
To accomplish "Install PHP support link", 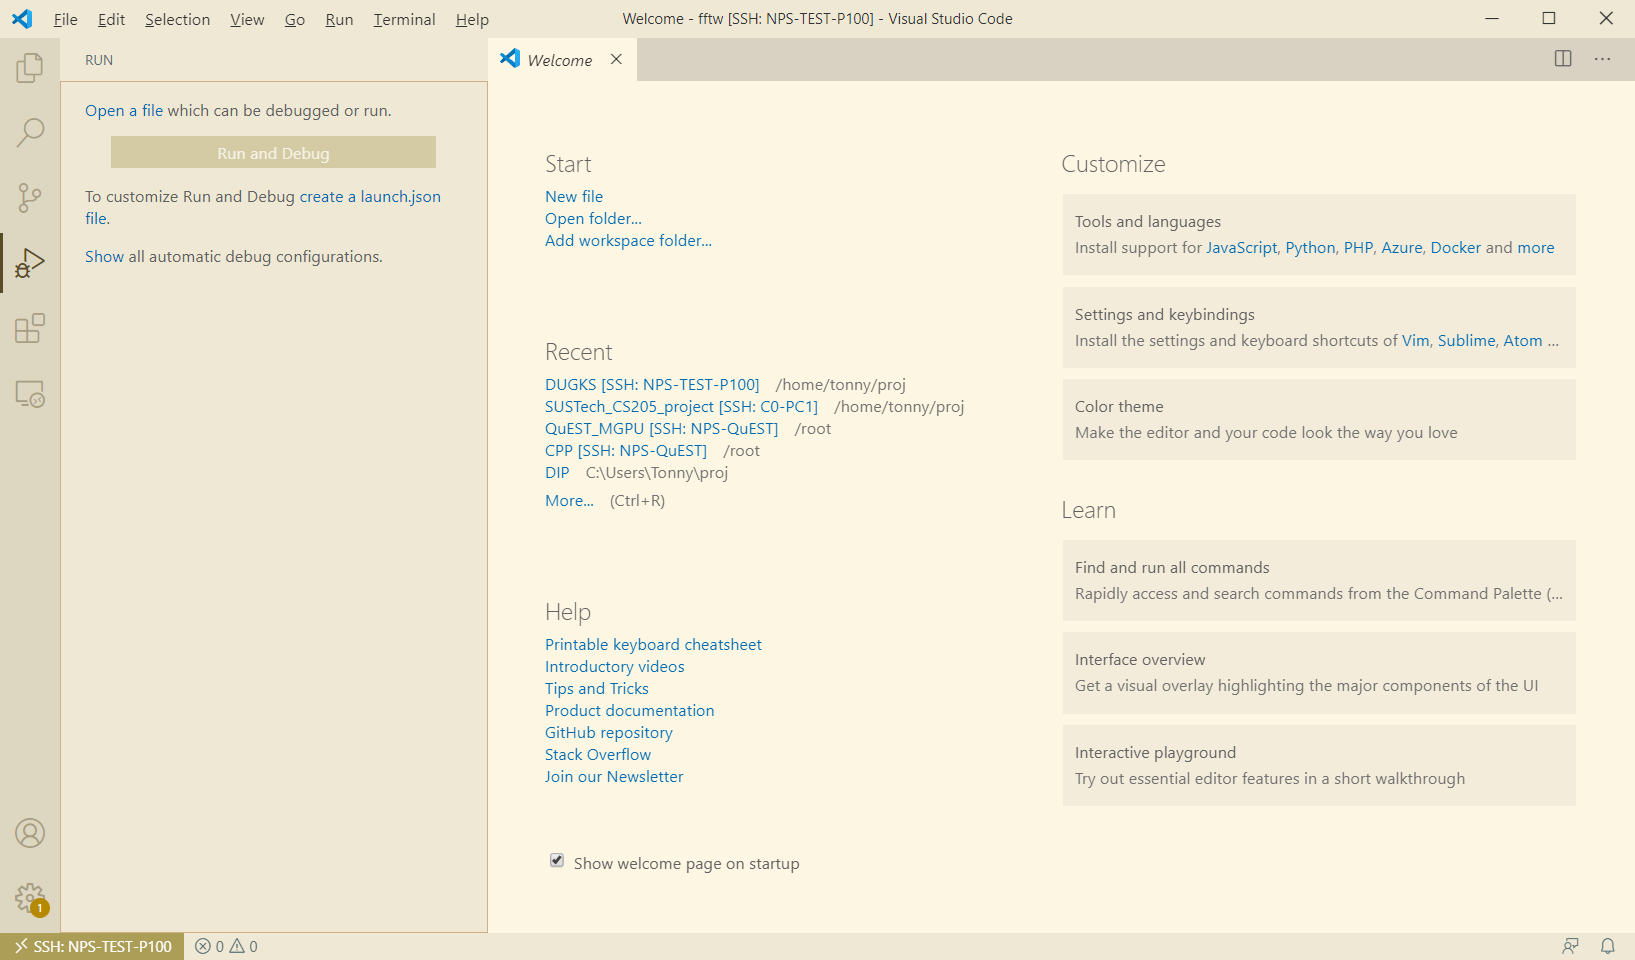I will [x=1358, y=247].
